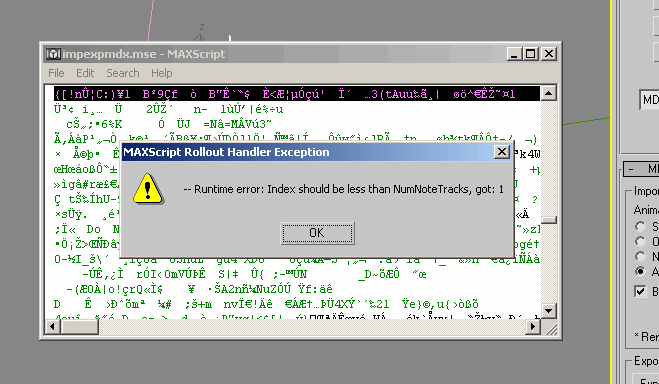Click the MD input field in side panel
Screen dimensions: 659x384
649,100
